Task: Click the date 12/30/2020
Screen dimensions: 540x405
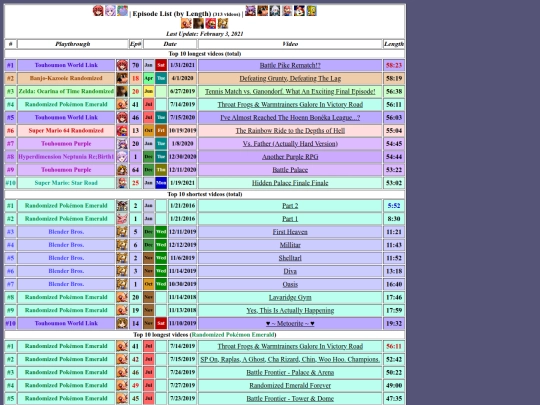Action: point(183,157)
